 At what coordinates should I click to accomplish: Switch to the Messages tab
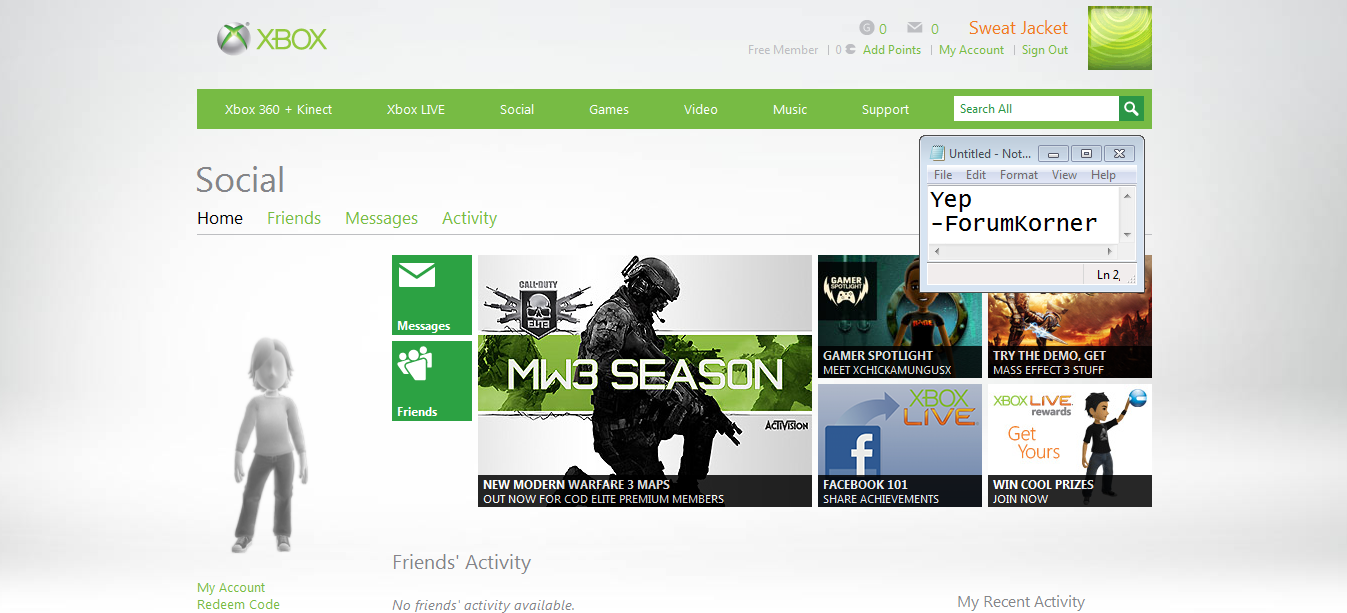(381, 218)
